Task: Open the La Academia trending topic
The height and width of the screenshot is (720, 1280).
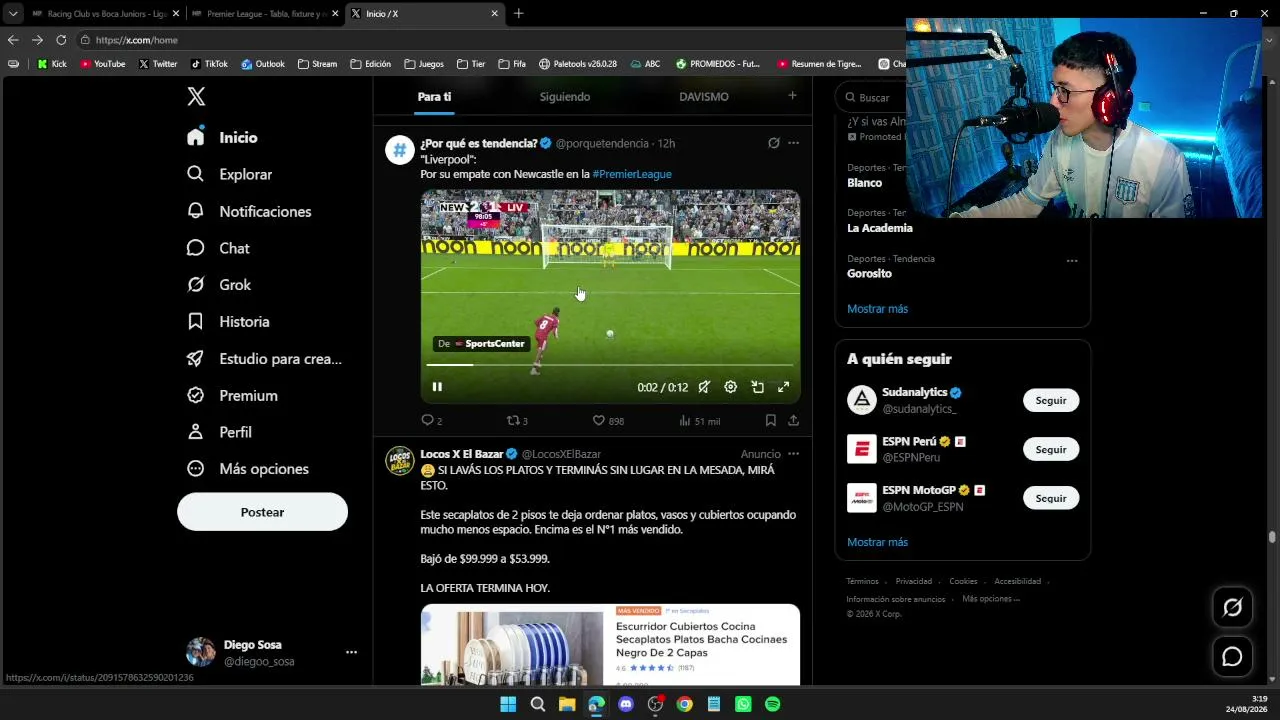Action: [879, 228]
